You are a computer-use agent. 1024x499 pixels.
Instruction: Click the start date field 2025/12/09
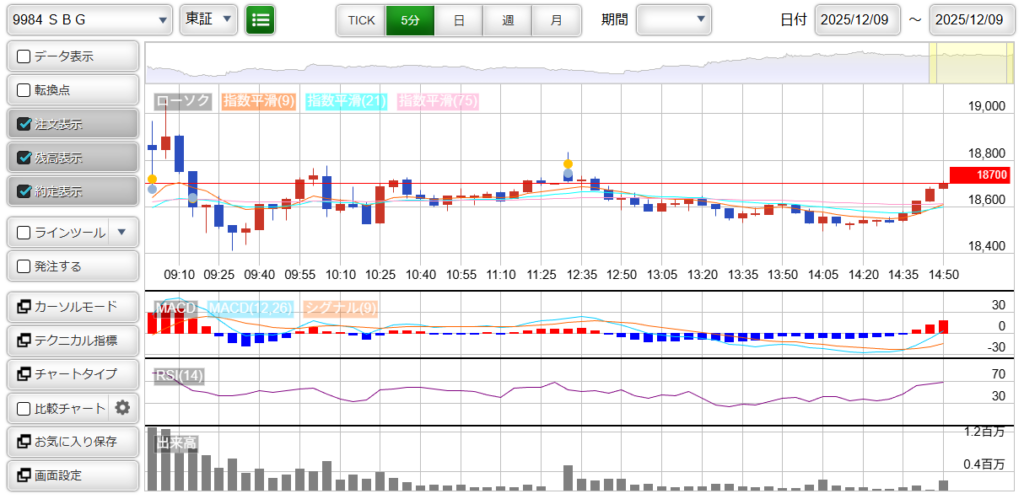(x=858, y=20)
